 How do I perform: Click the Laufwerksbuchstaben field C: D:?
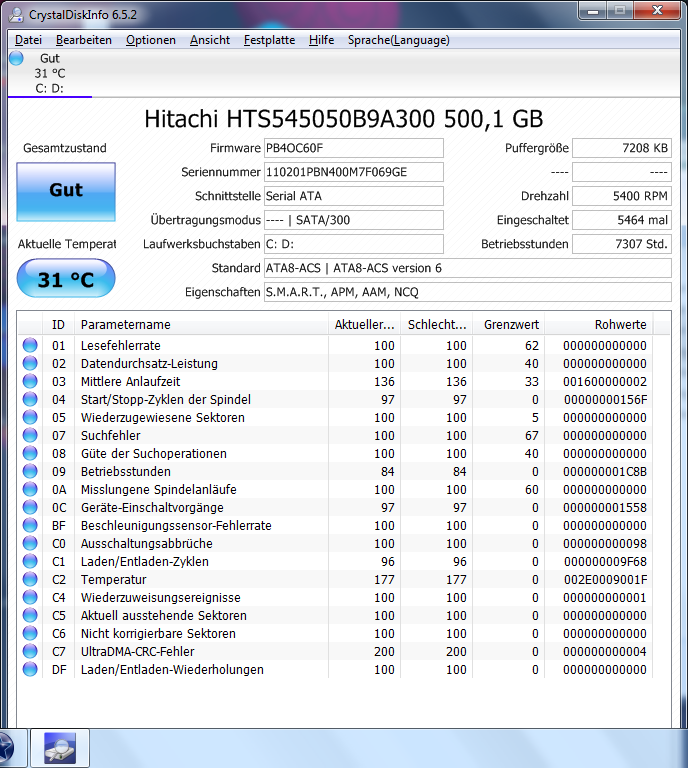click(354, 244)
